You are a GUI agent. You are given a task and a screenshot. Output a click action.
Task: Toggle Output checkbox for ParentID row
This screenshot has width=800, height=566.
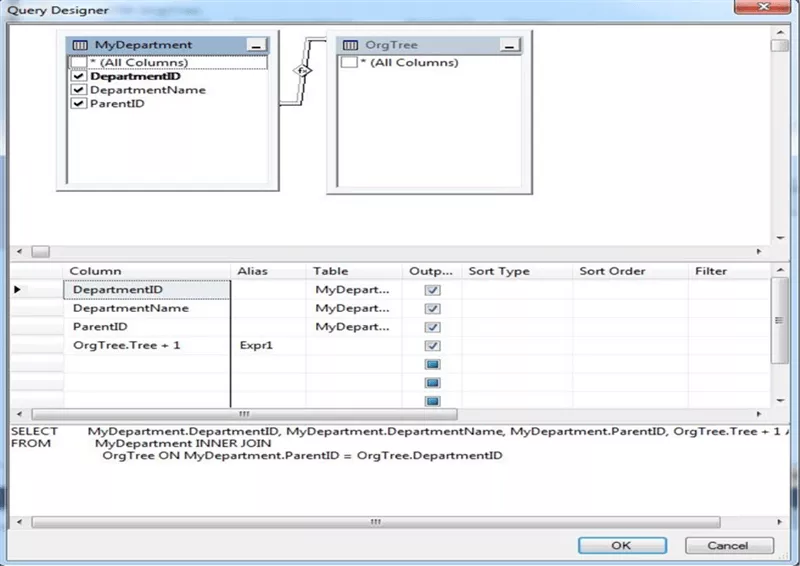432,327
